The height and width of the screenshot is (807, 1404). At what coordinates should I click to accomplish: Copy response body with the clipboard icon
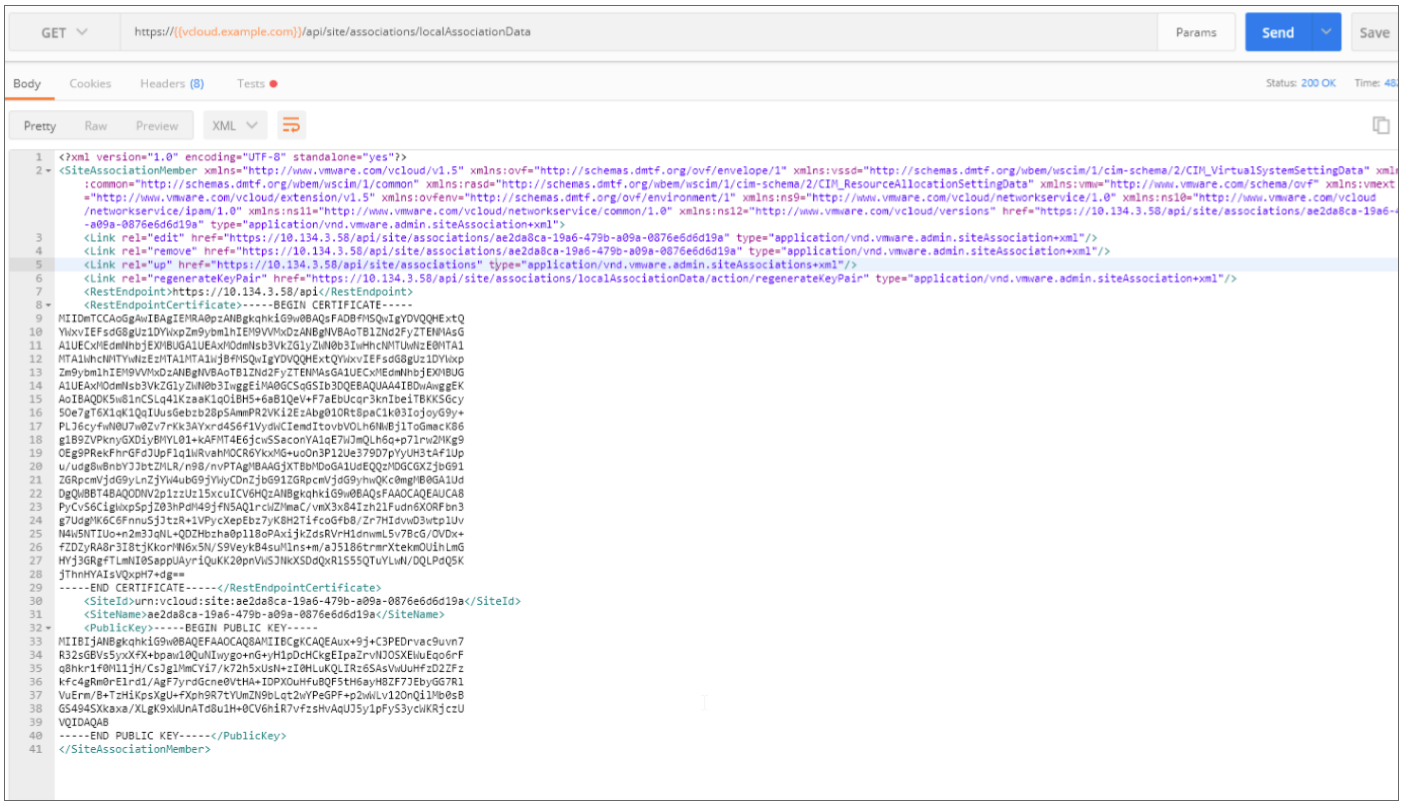1381,125
